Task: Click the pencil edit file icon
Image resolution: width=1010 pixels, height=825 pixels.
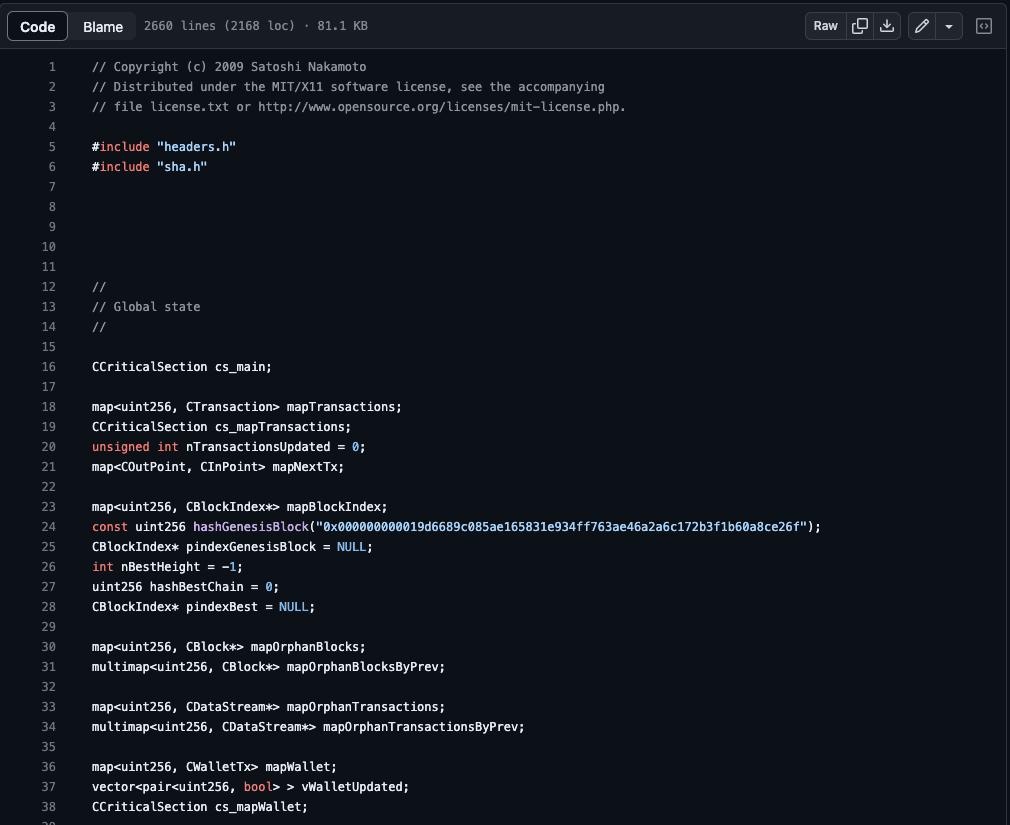Action: point(921,26)
